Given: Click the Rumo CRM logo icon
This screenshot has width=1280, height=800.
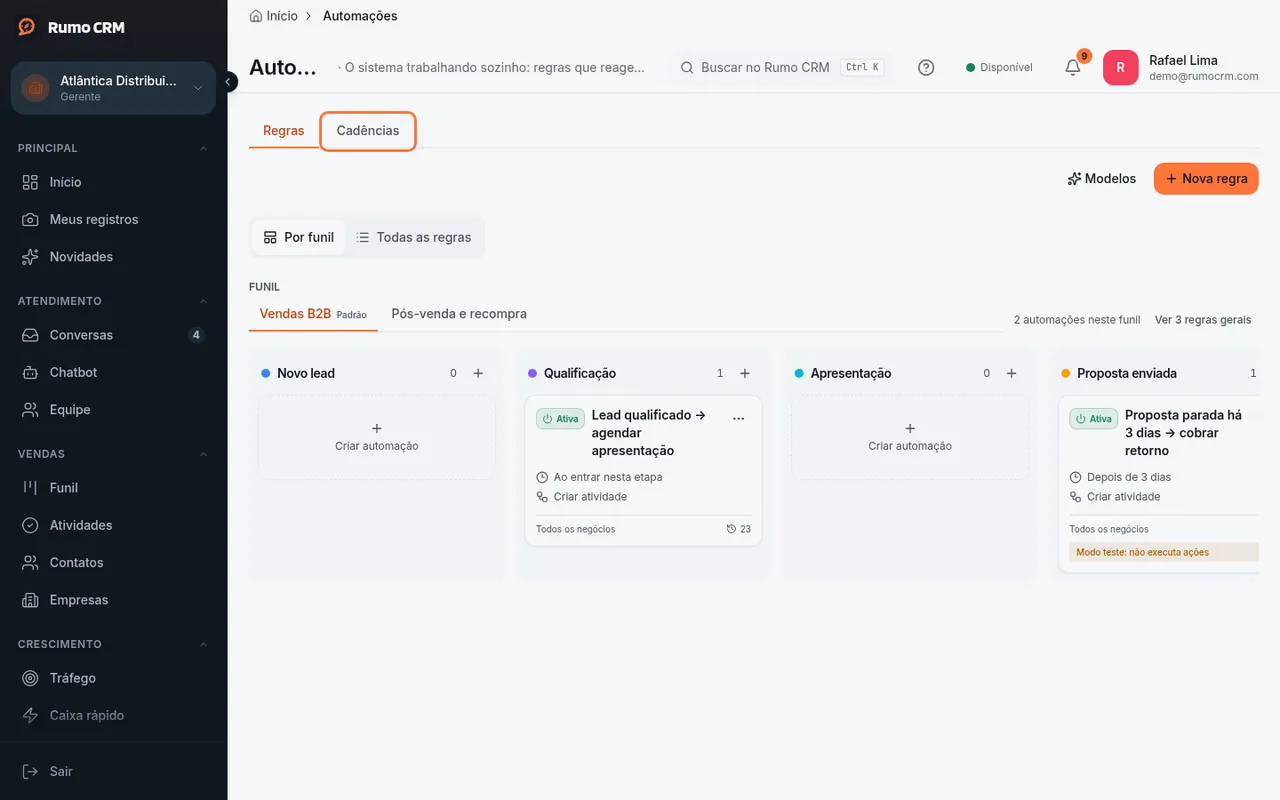Looking at the screenshot, I should pos(27,27).
